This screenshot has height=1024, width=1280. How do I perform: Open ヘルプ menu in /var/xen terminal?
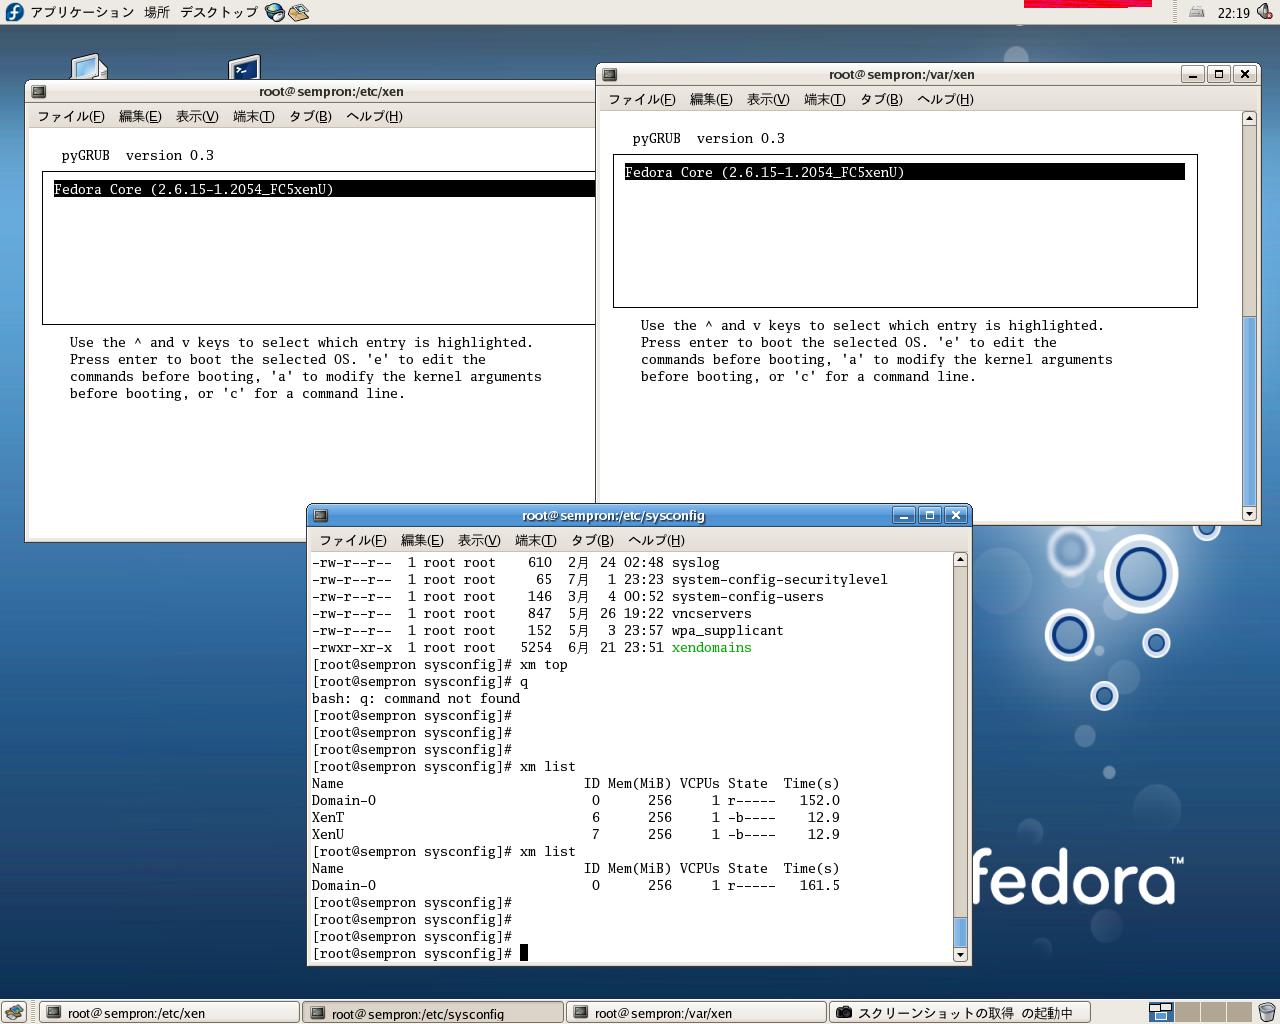click(x=945, y=99)
